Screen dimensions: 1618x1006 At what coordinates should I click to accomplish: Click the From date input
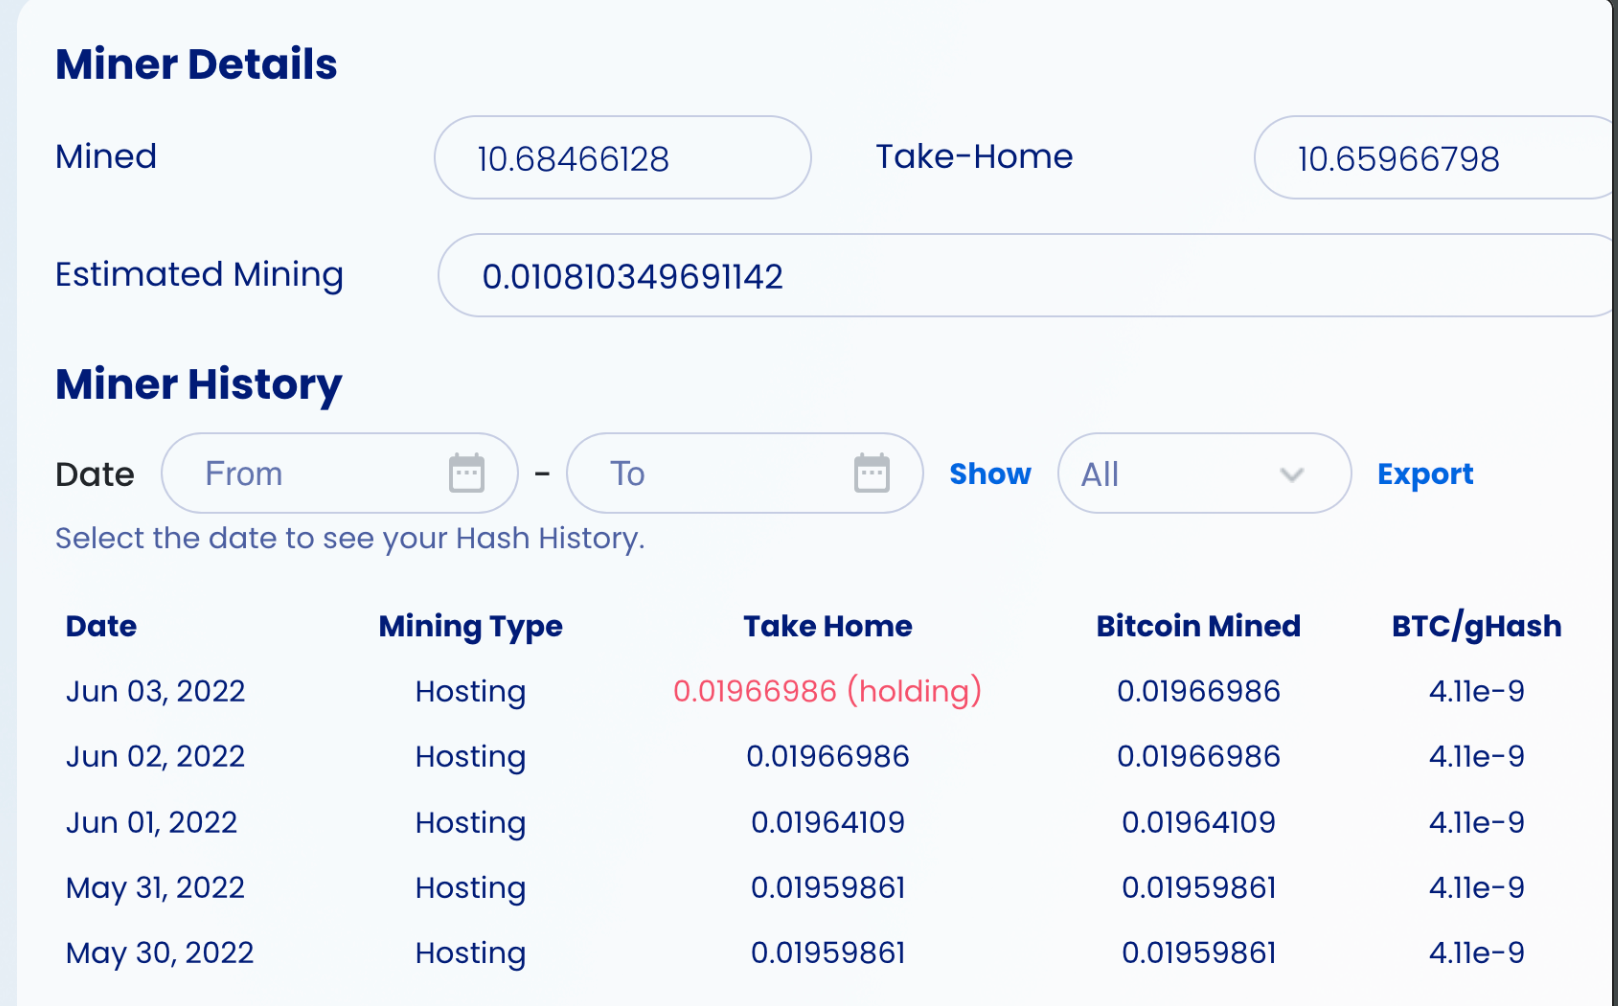[300, 473]
